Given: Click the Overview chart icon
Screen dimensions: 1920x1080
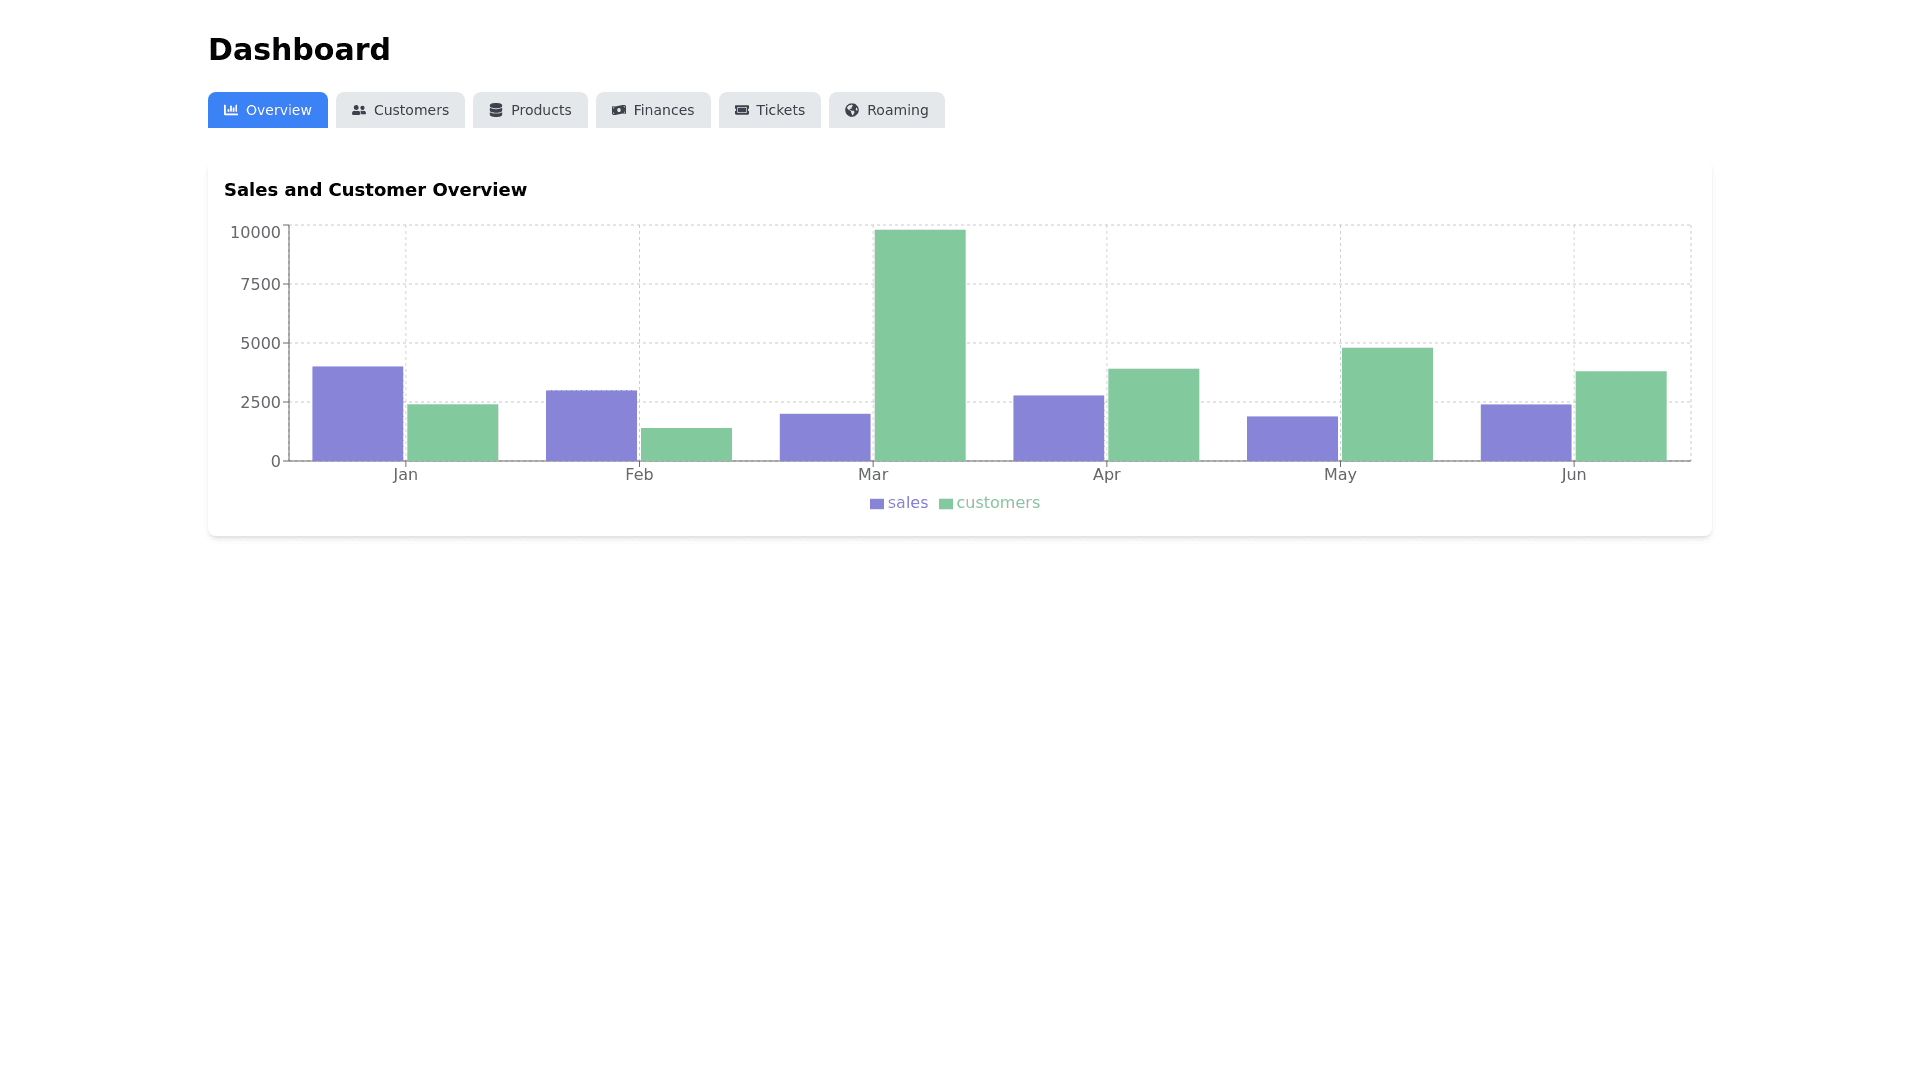Looking at the screenshot, I should [x=231, y=110].
